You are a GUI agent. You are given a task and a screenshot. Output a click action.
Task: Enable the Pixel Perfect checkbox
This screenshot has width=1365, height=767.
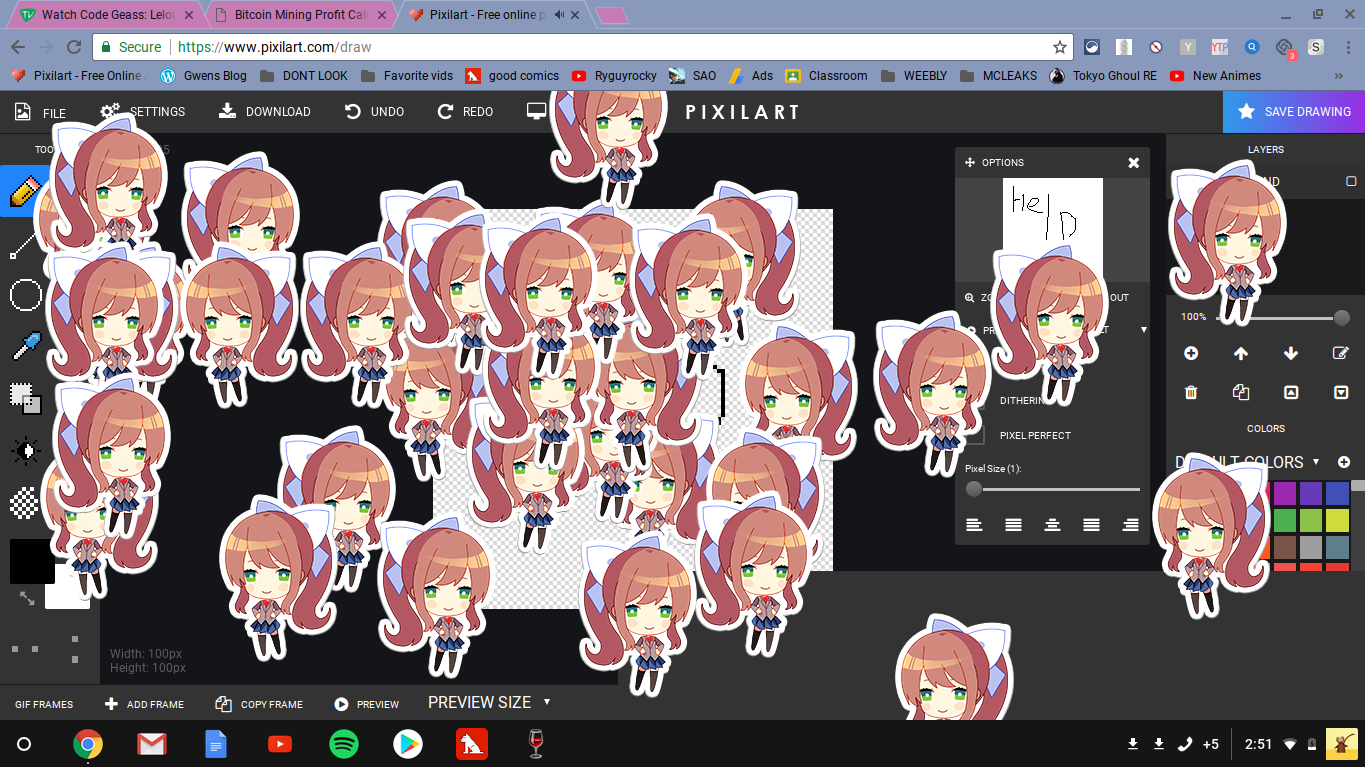click(975, 435)
